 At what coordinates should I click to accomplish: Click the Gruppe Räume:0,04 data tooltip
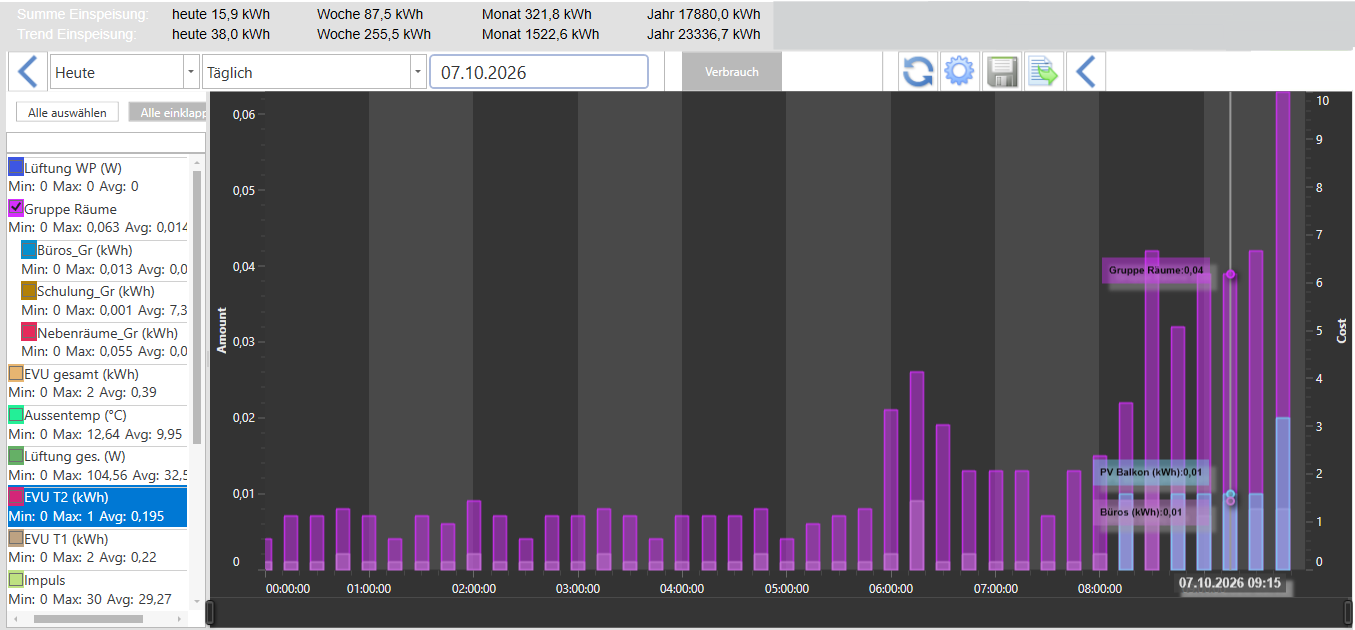tap(1156, 270)
